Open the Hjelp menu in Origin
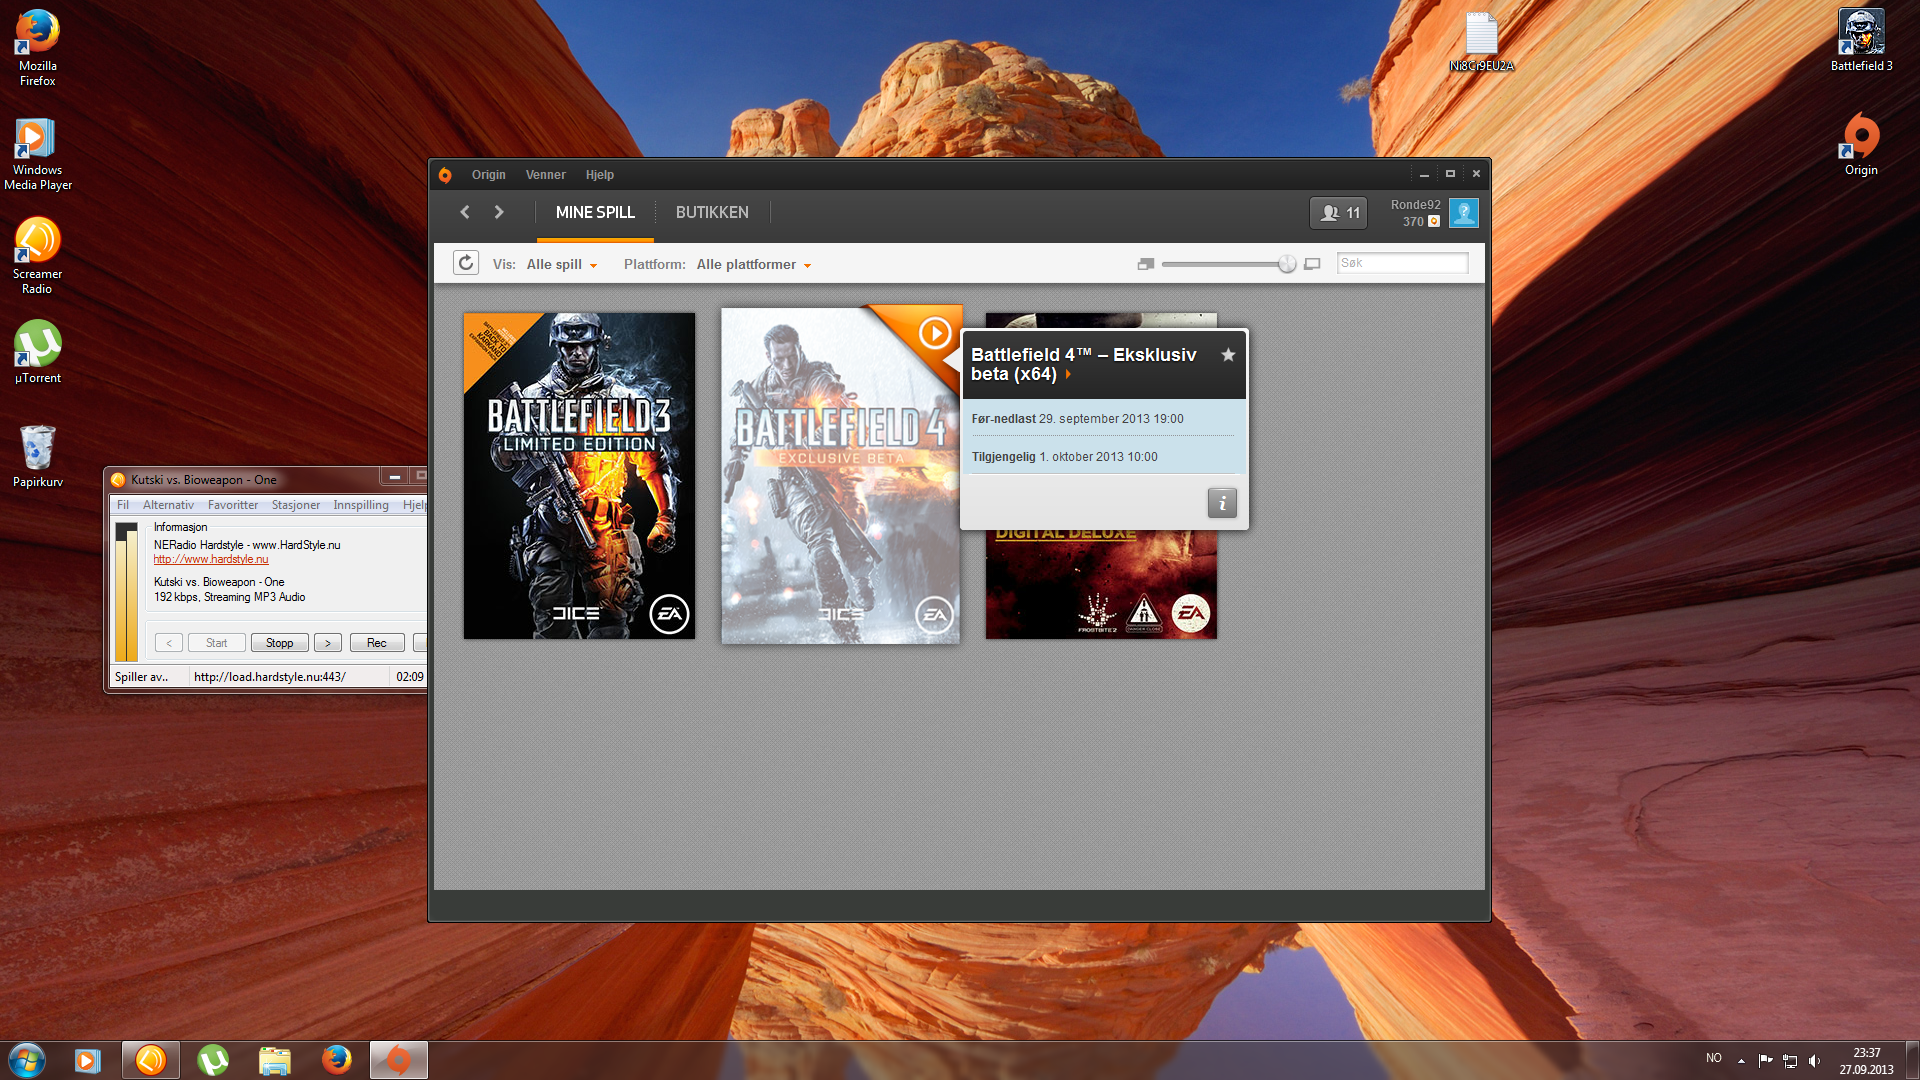This screenshot has height=1080, width=1920. click(600, 175)
